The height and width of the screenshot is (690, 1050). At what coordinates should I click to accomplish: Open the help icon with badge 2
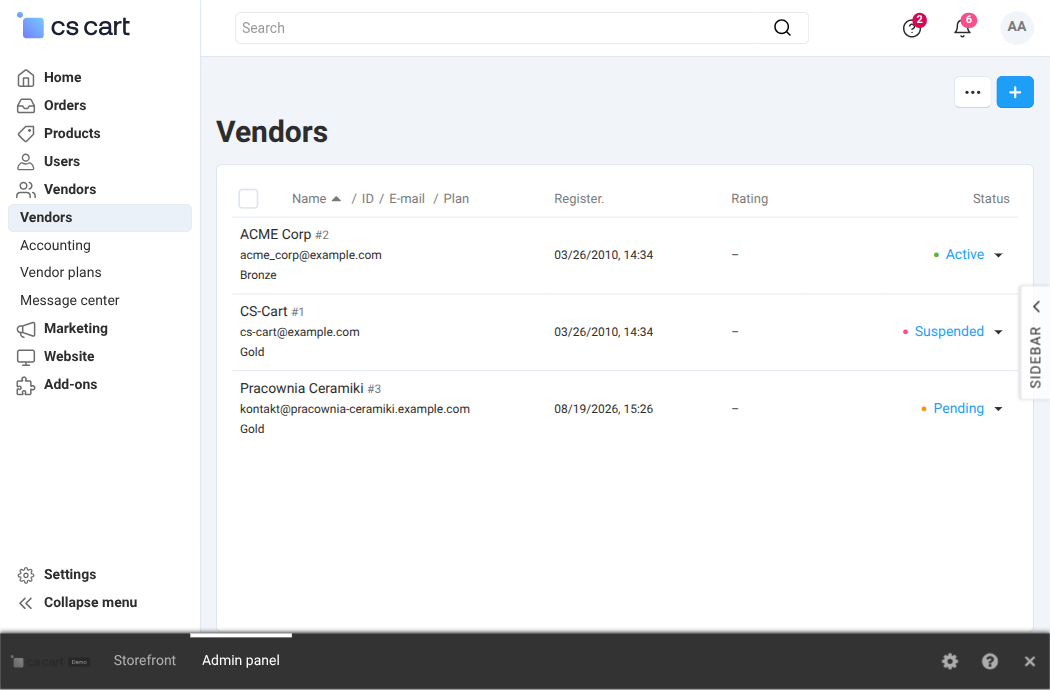pyautogui.click(x=912, y=27)
